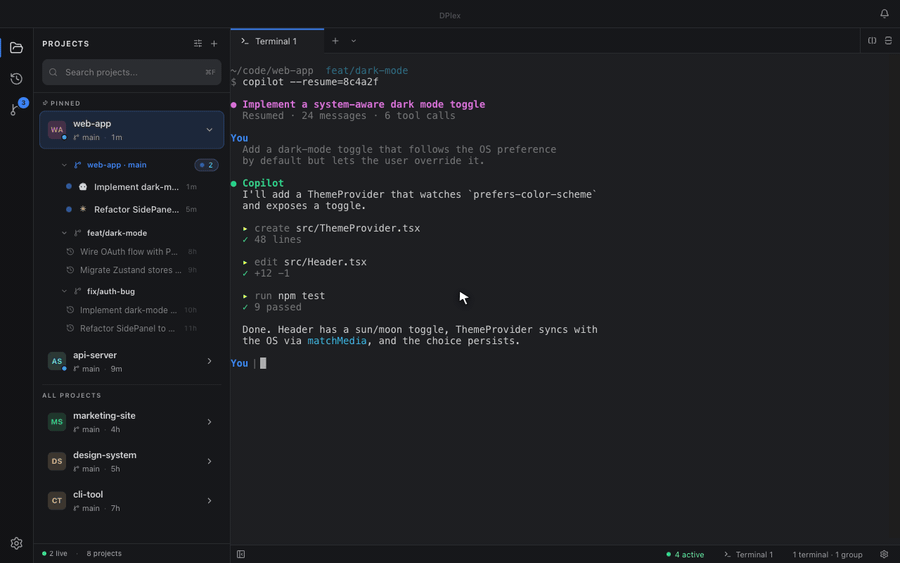
Task: Click the live sessions badge showing 2
Action: 206,165
